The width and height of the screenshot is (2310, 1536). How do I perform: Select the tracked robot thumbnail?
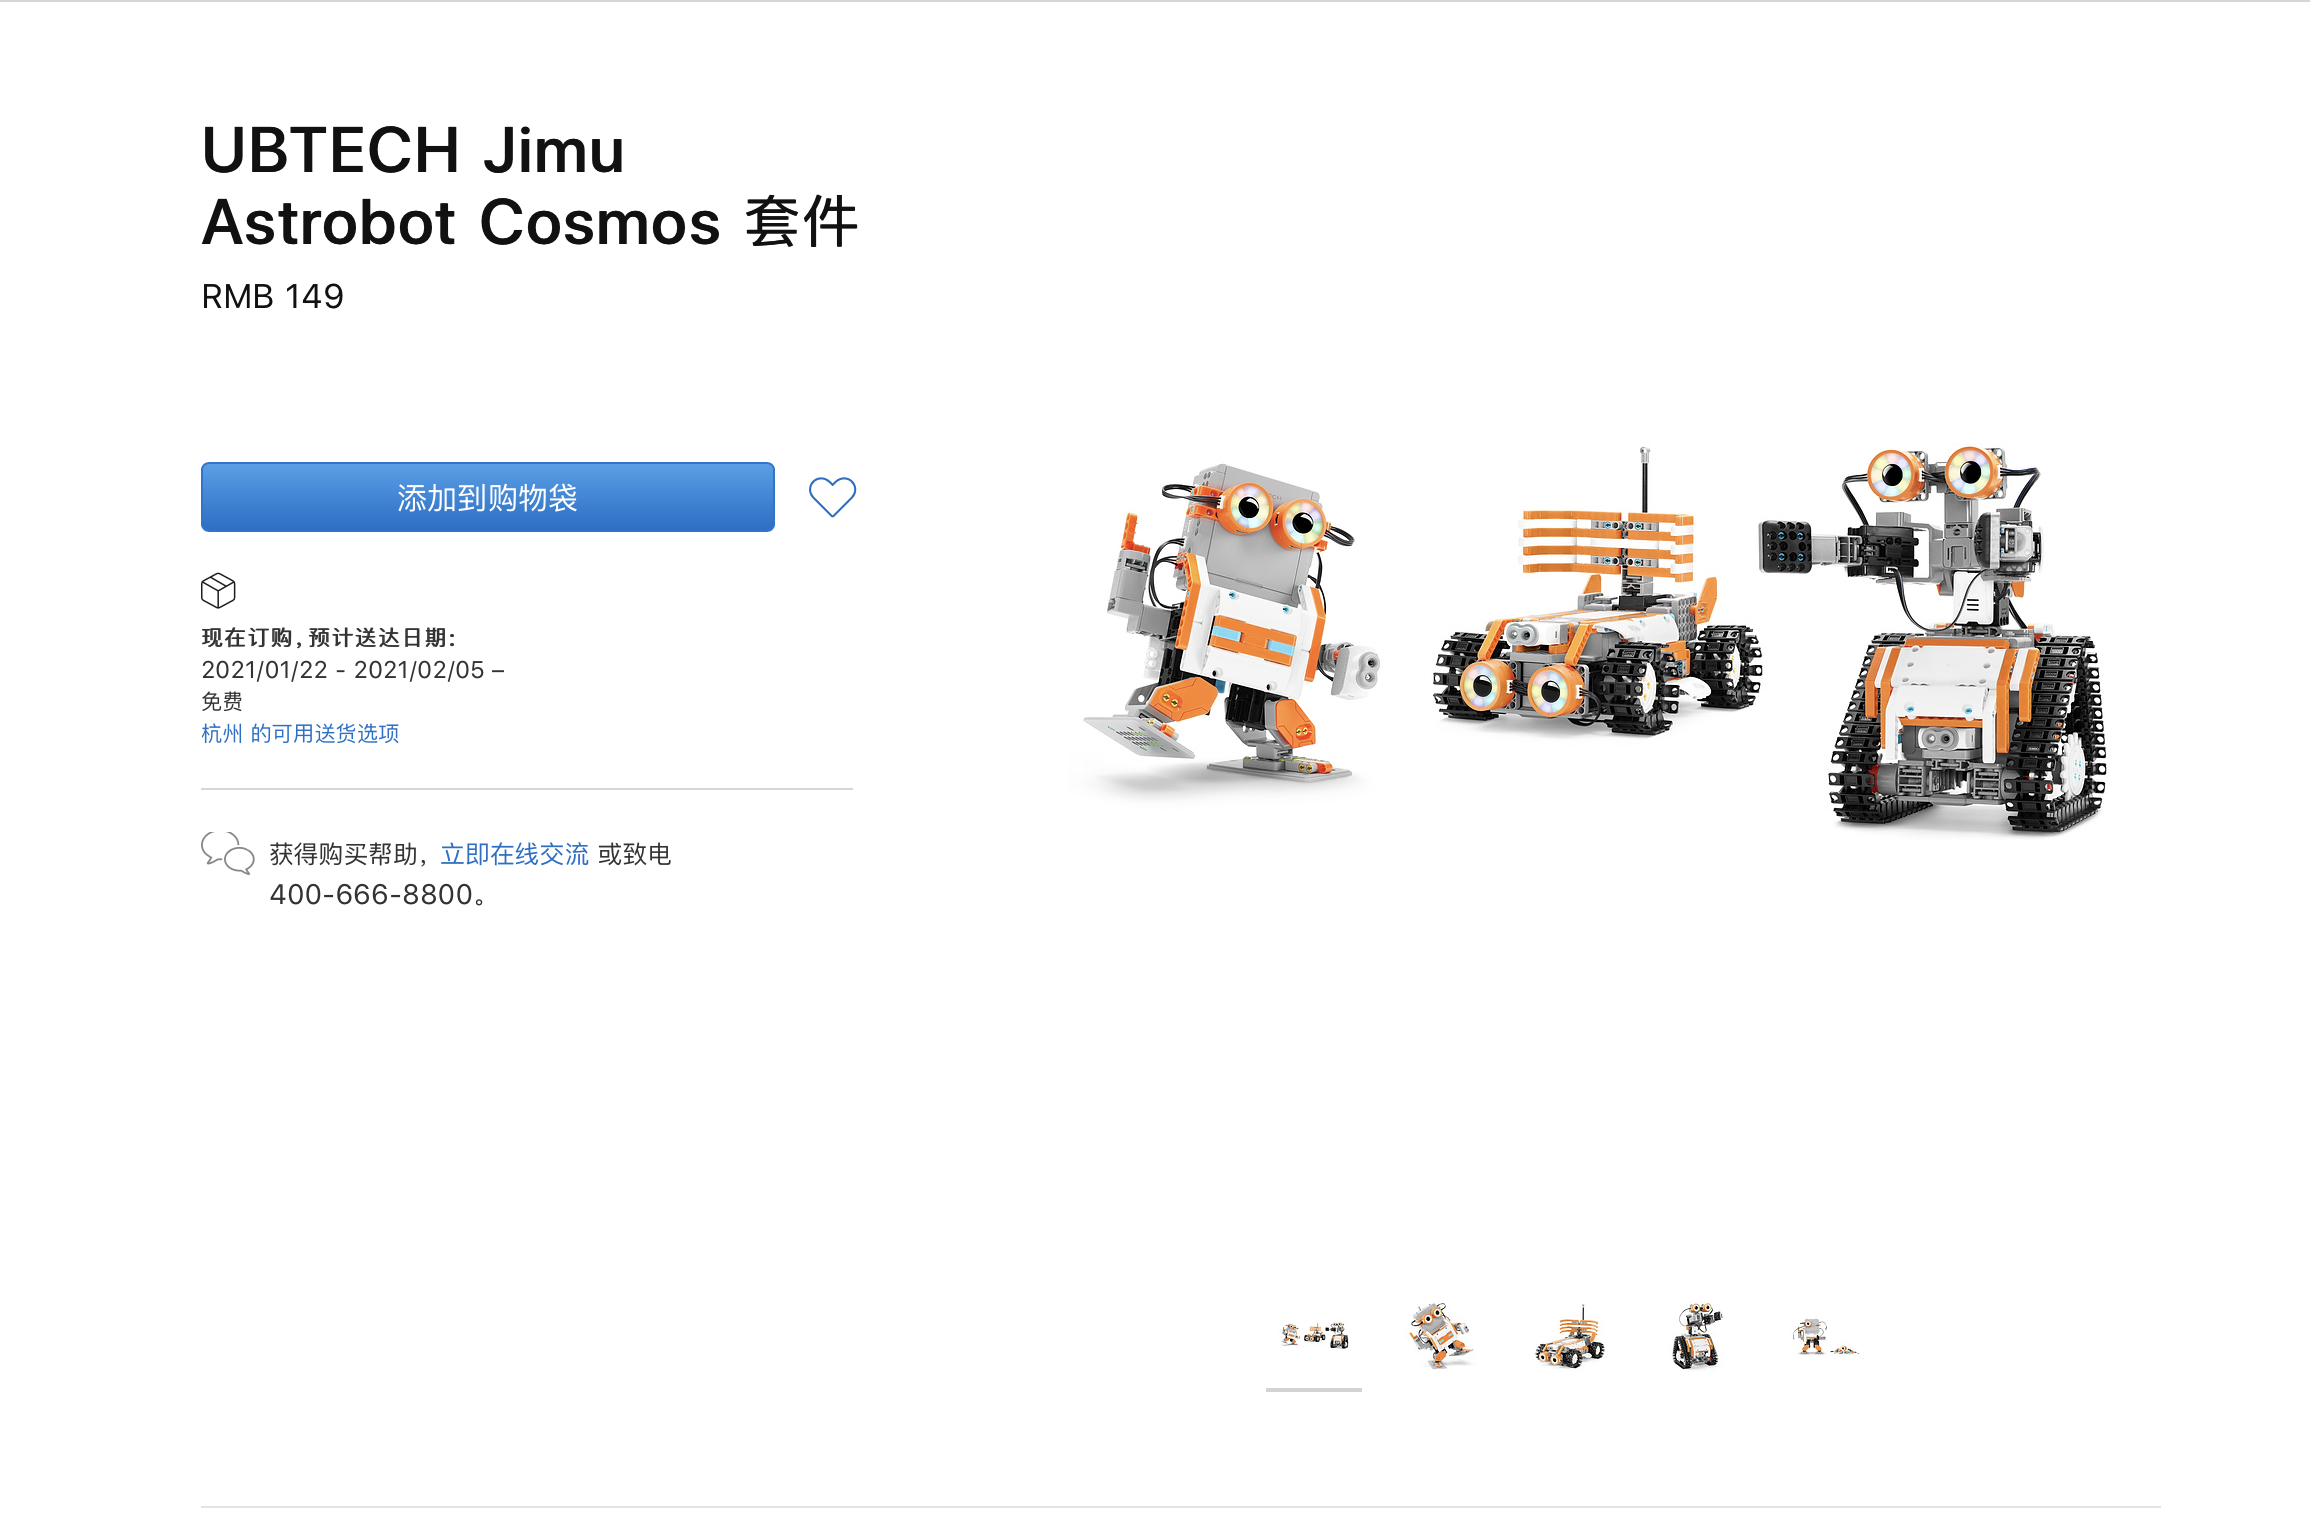pos(1696,1336)
